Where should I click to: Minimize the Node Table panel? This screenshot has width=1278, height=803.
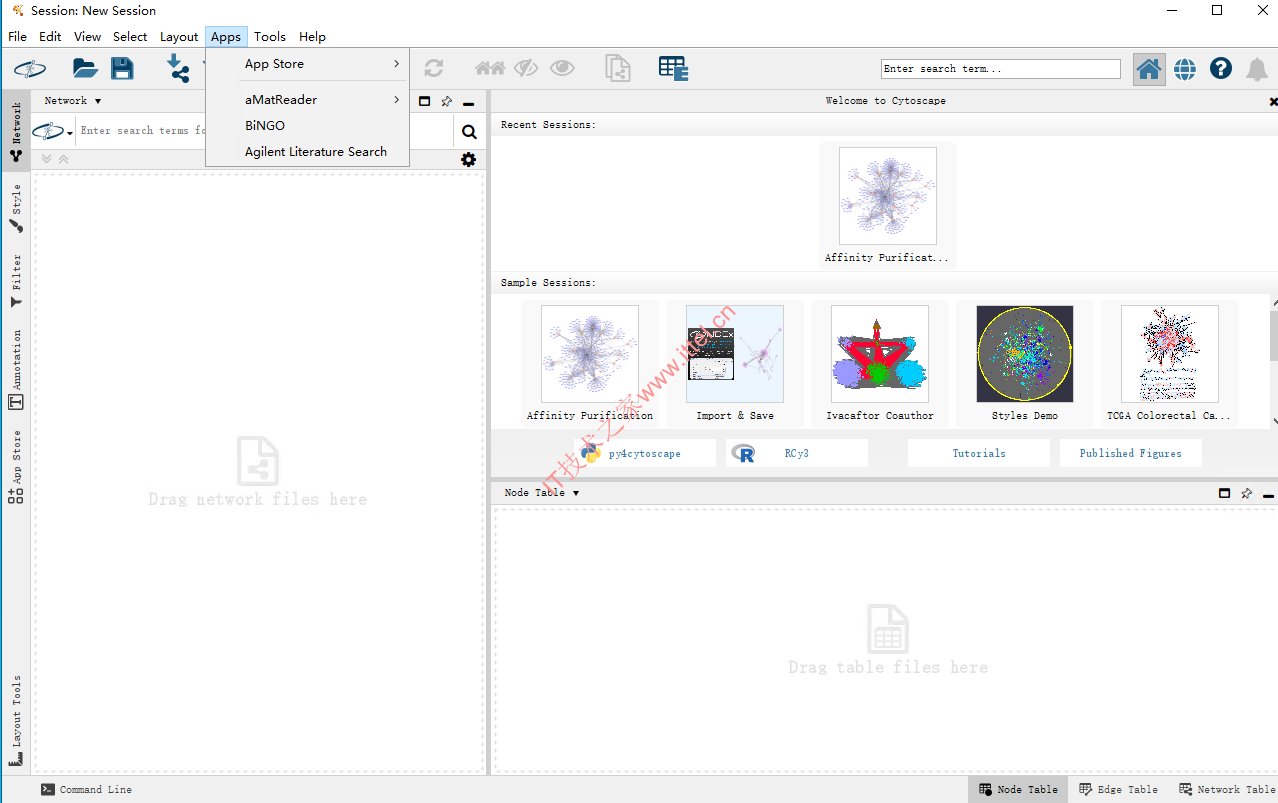(1268, 496)
